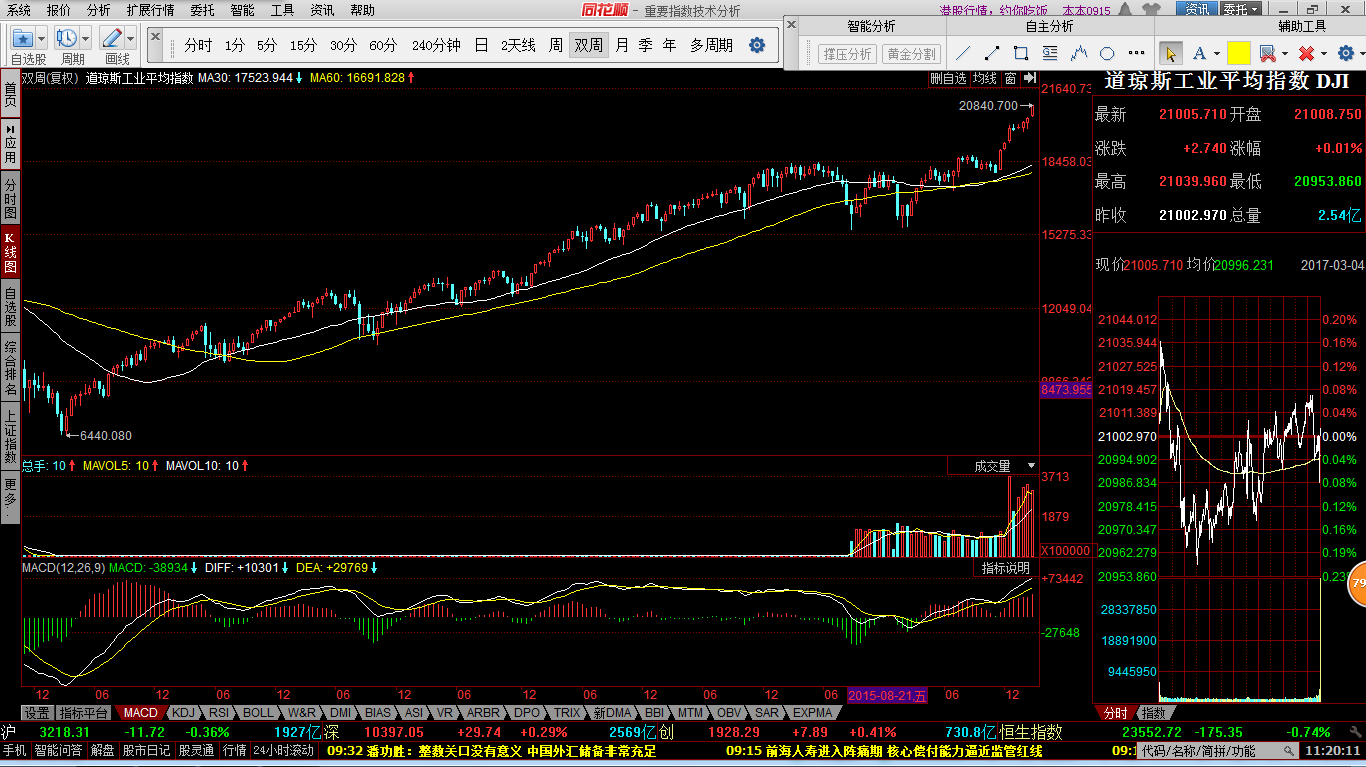Click the 黄金分割 button
The height and width of the screenshot is (767, 1366).
click(911, 54)
